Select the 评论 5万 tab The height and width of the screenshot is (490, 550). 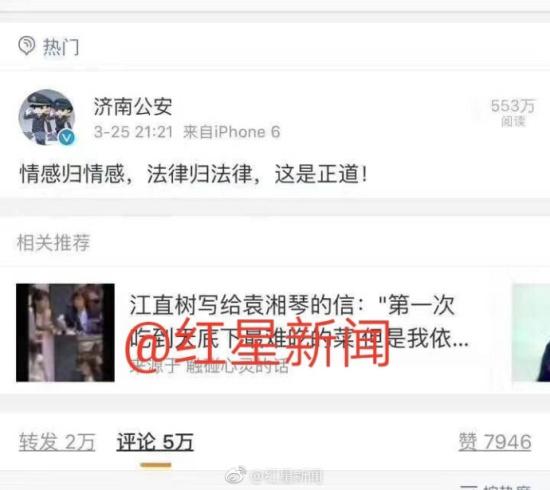[155, 442]
